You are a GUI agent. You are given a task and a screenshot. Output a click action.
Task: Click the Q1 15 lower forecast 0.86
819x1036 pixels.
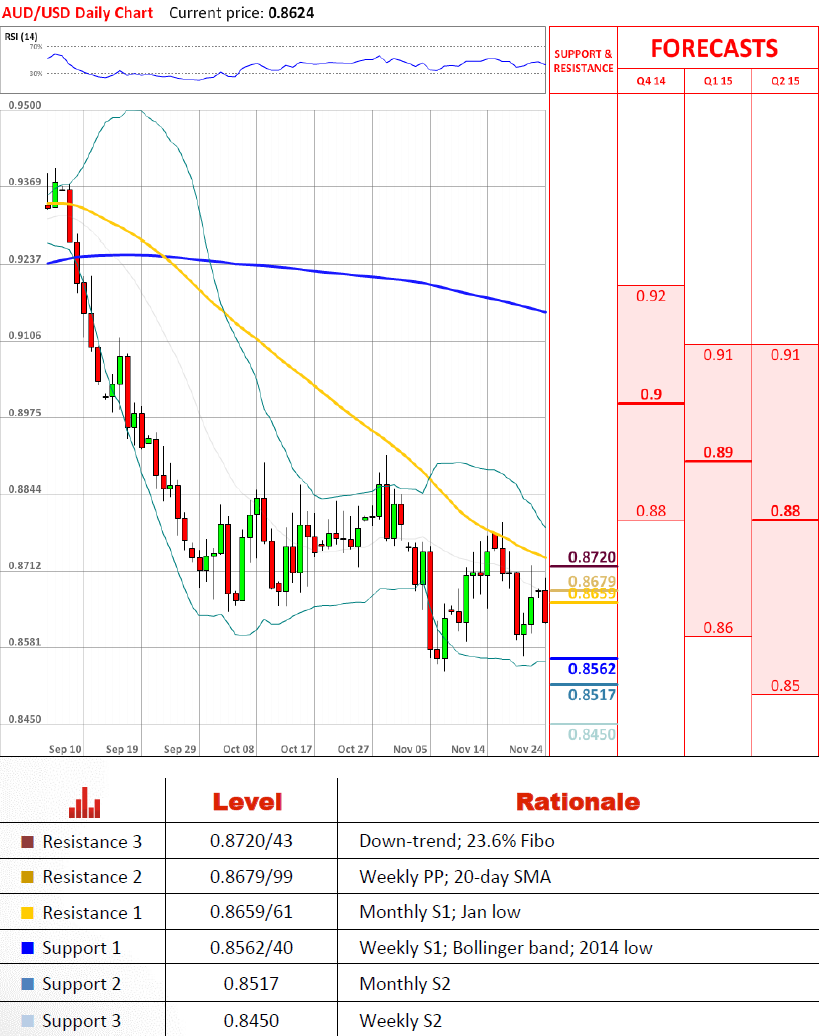718,628
